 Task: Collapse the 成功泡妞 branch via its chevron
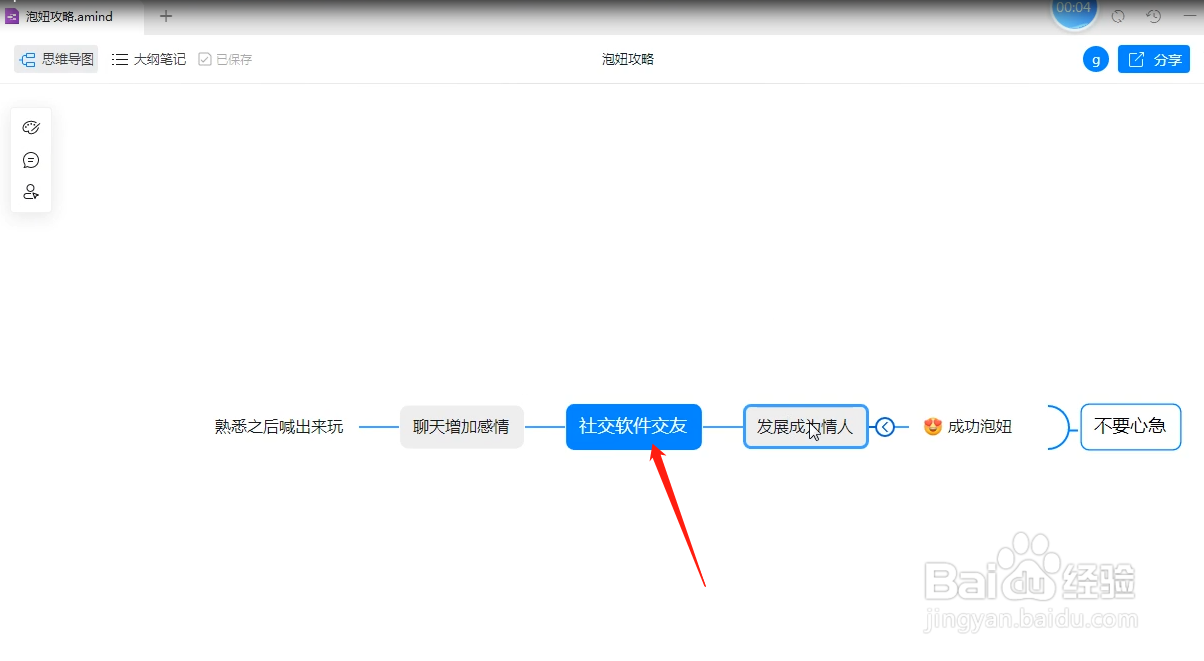point(884,426)
